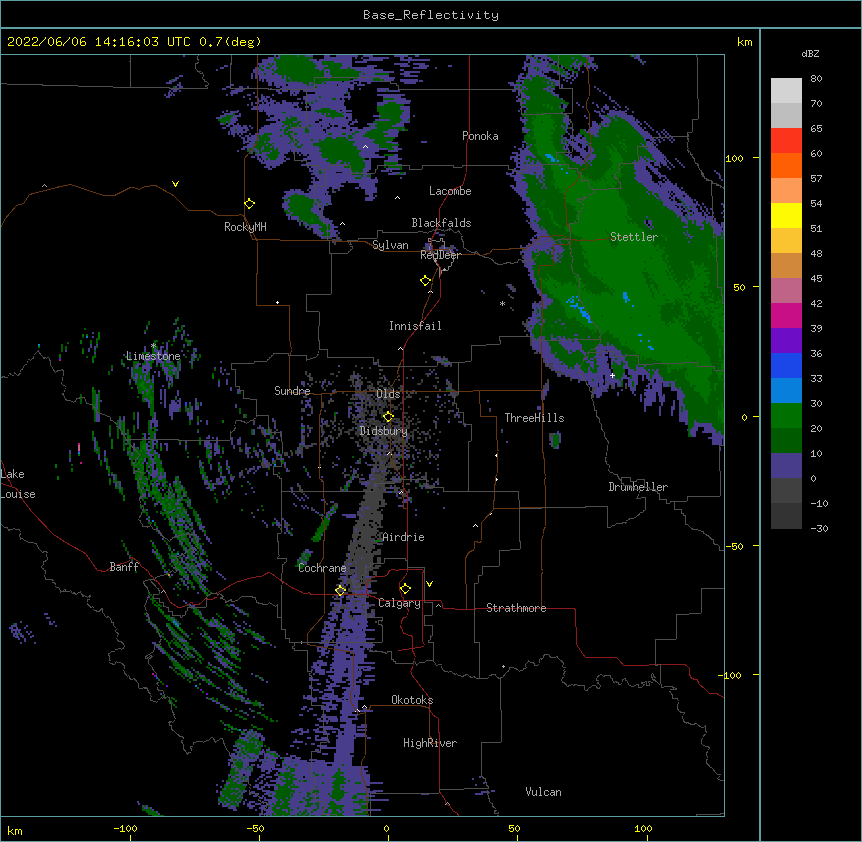Click the RedDeer city label
Viewport: 862px width, 842px height.
coord(440,255)
